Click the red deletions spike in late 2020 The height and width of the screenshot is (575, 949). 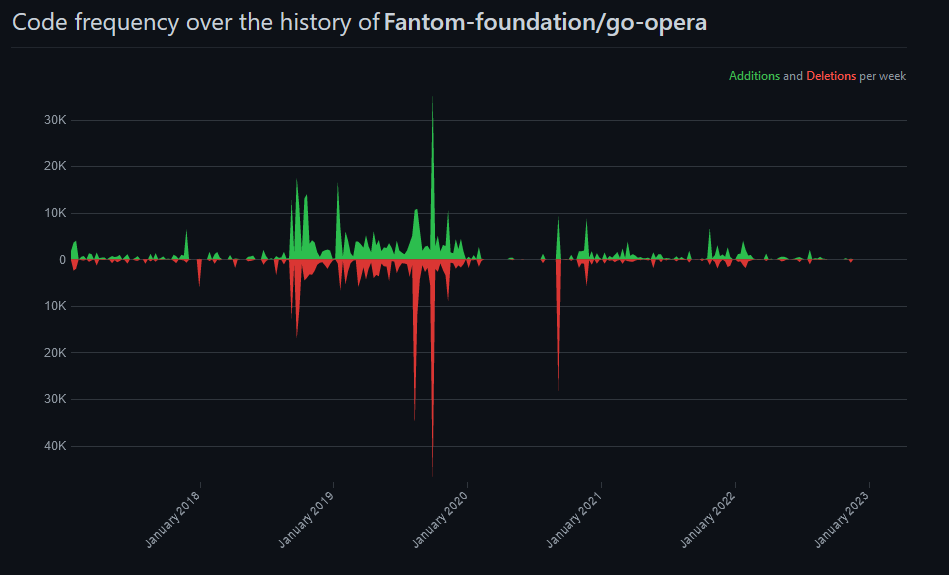[558, 327]
